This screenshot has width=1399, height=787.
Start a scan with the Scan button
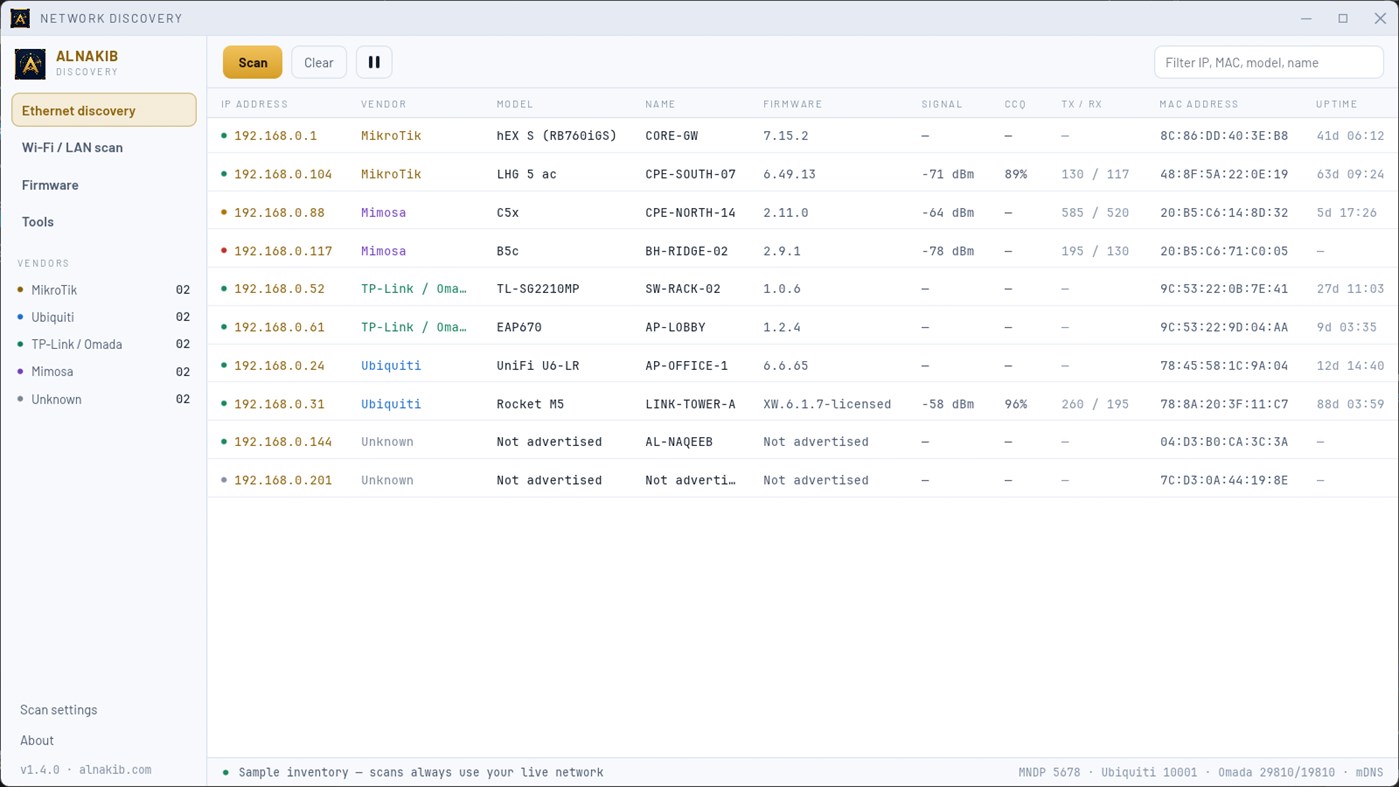pyautogui.click(x=252, y=62)
